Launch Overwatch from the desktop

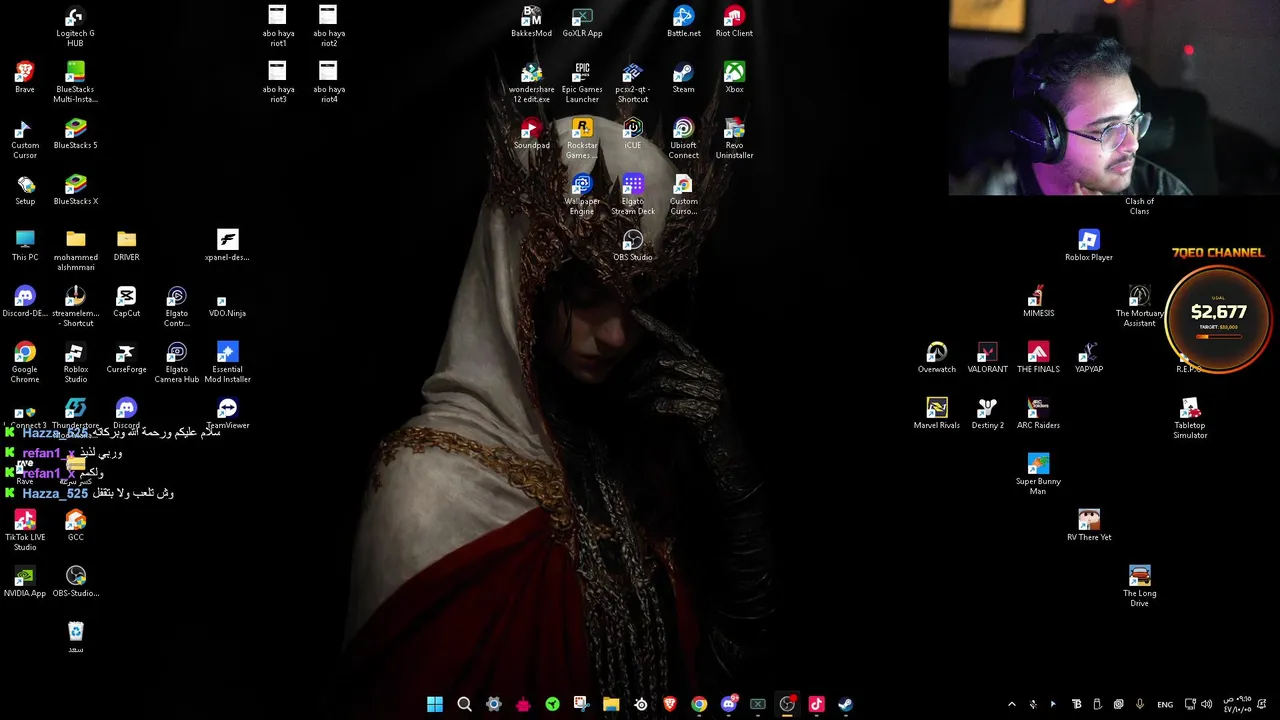point(936,358)
